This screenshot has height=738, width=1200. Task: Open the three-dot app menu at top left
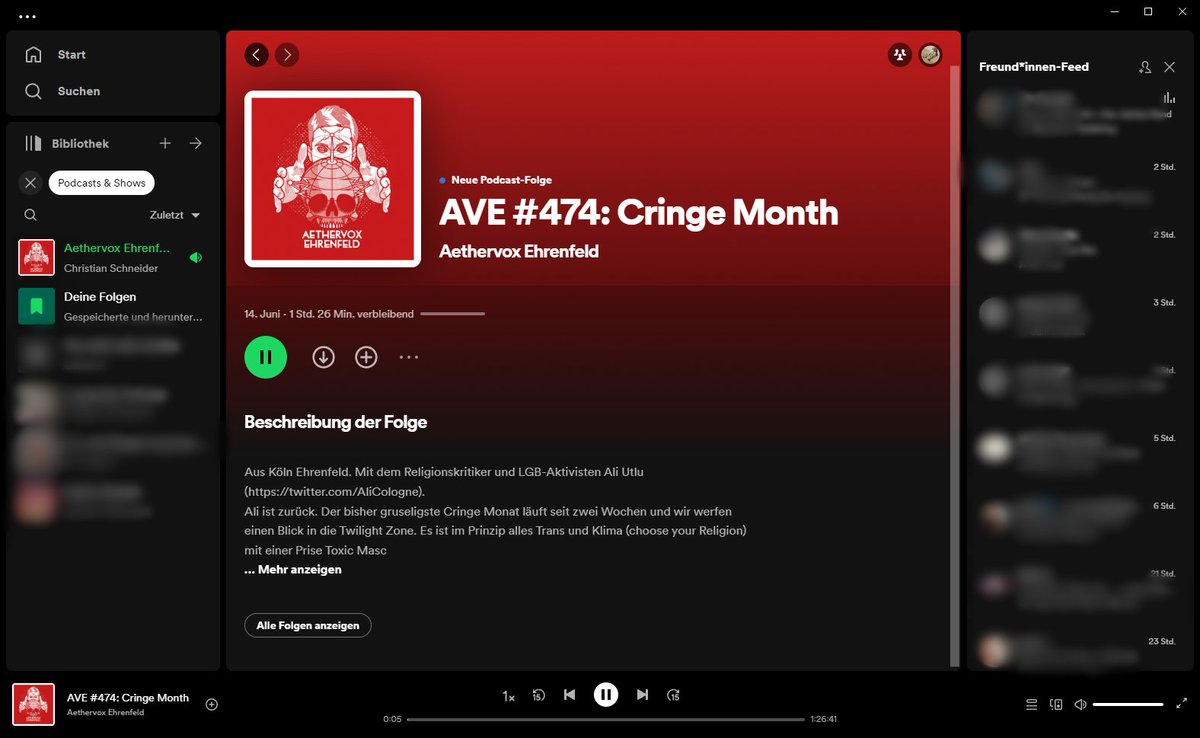click(x=27, y=17)
